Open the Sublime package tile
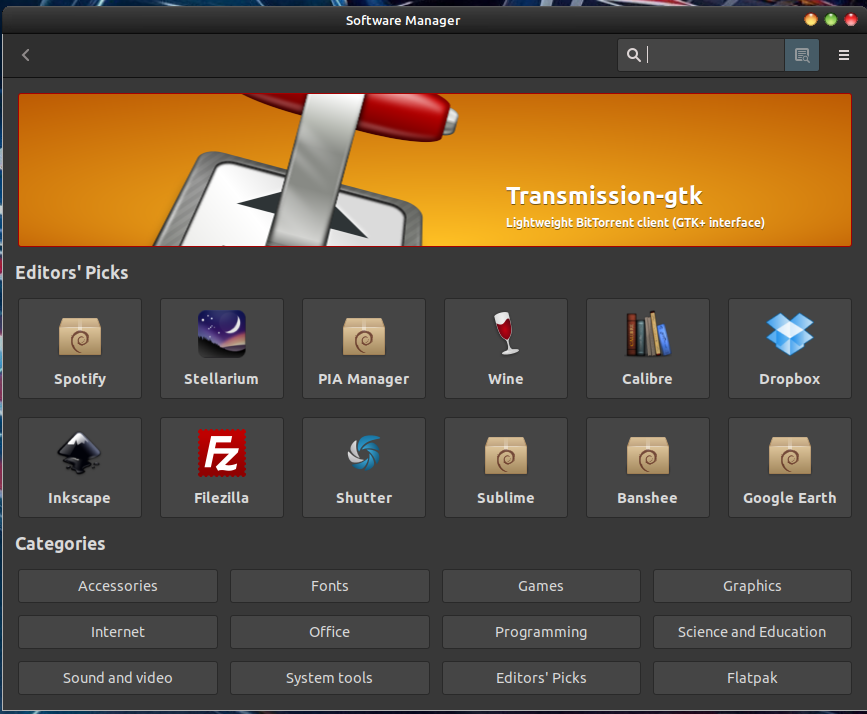Viewport: 867px width, 714px height. [506, 467]
